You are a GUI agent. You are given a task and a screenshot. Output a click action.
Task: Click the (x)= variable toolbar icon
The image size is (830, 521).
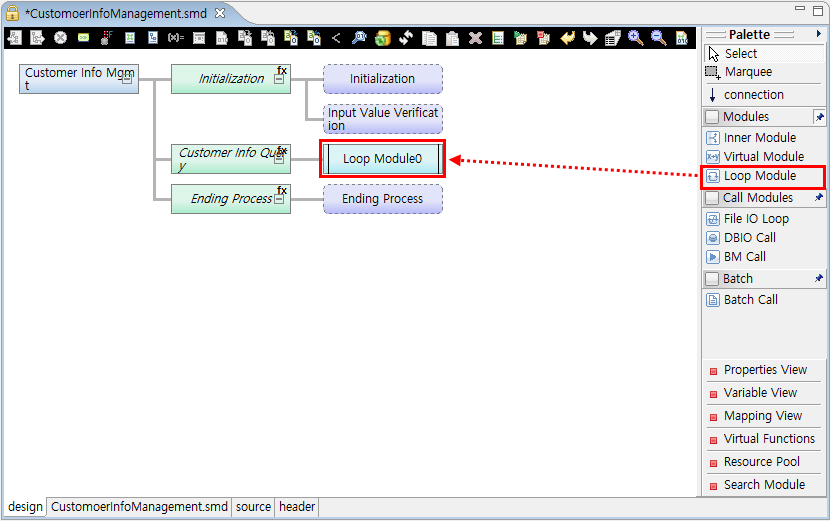[176, 38]
